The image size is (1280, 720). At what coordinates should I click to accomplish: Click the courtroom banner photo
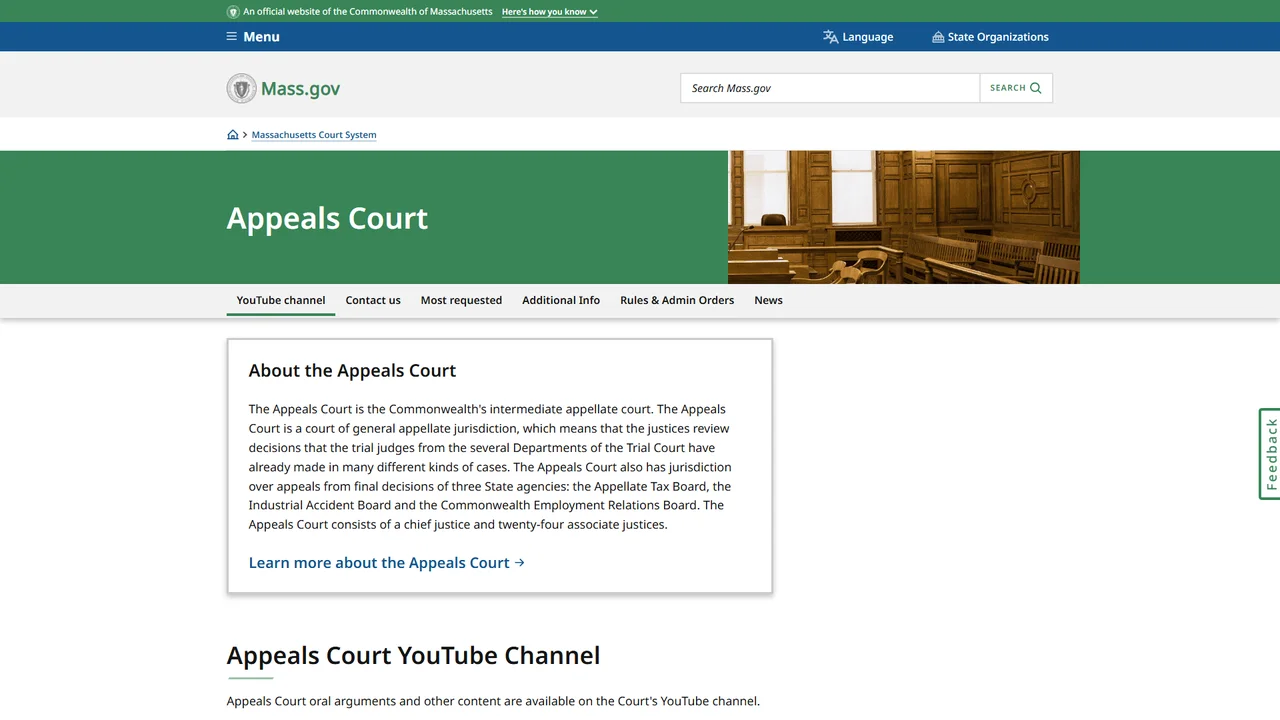point(904,217)
